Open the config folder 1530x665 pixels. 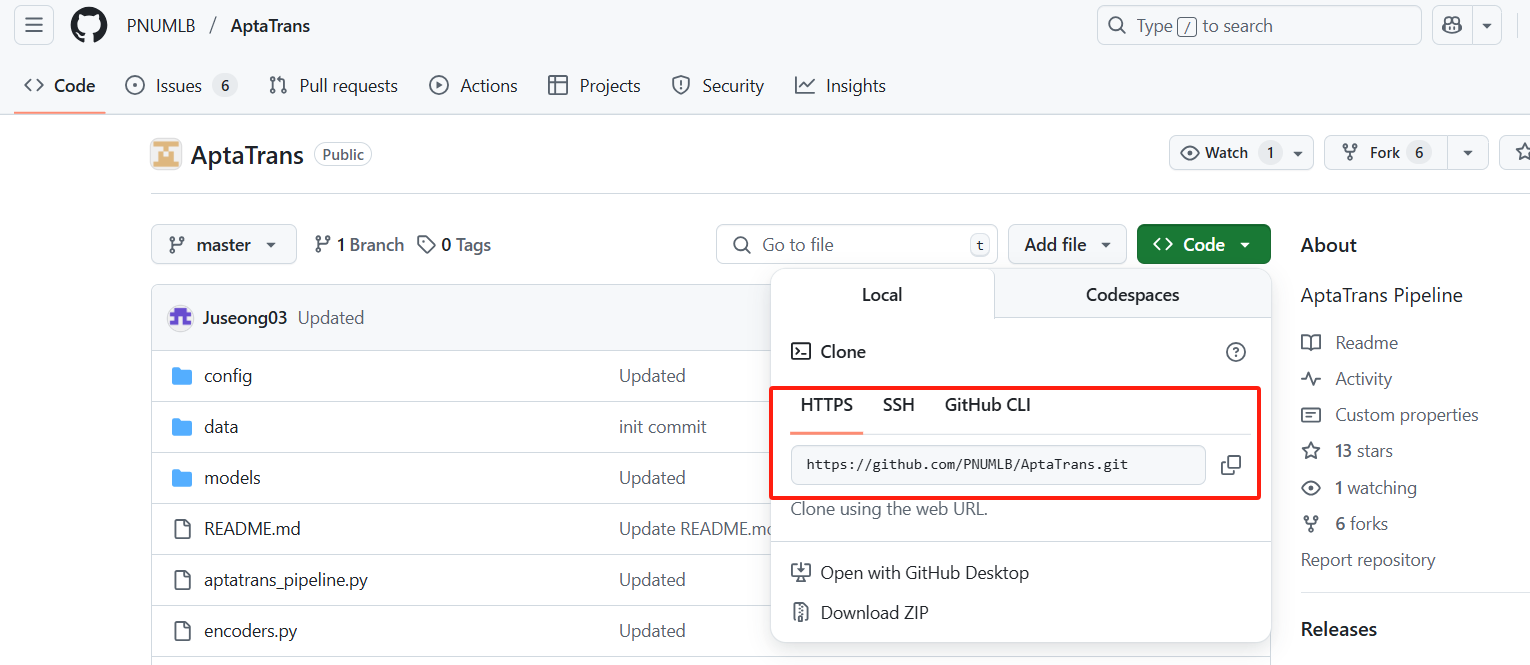tap(228, 376)
